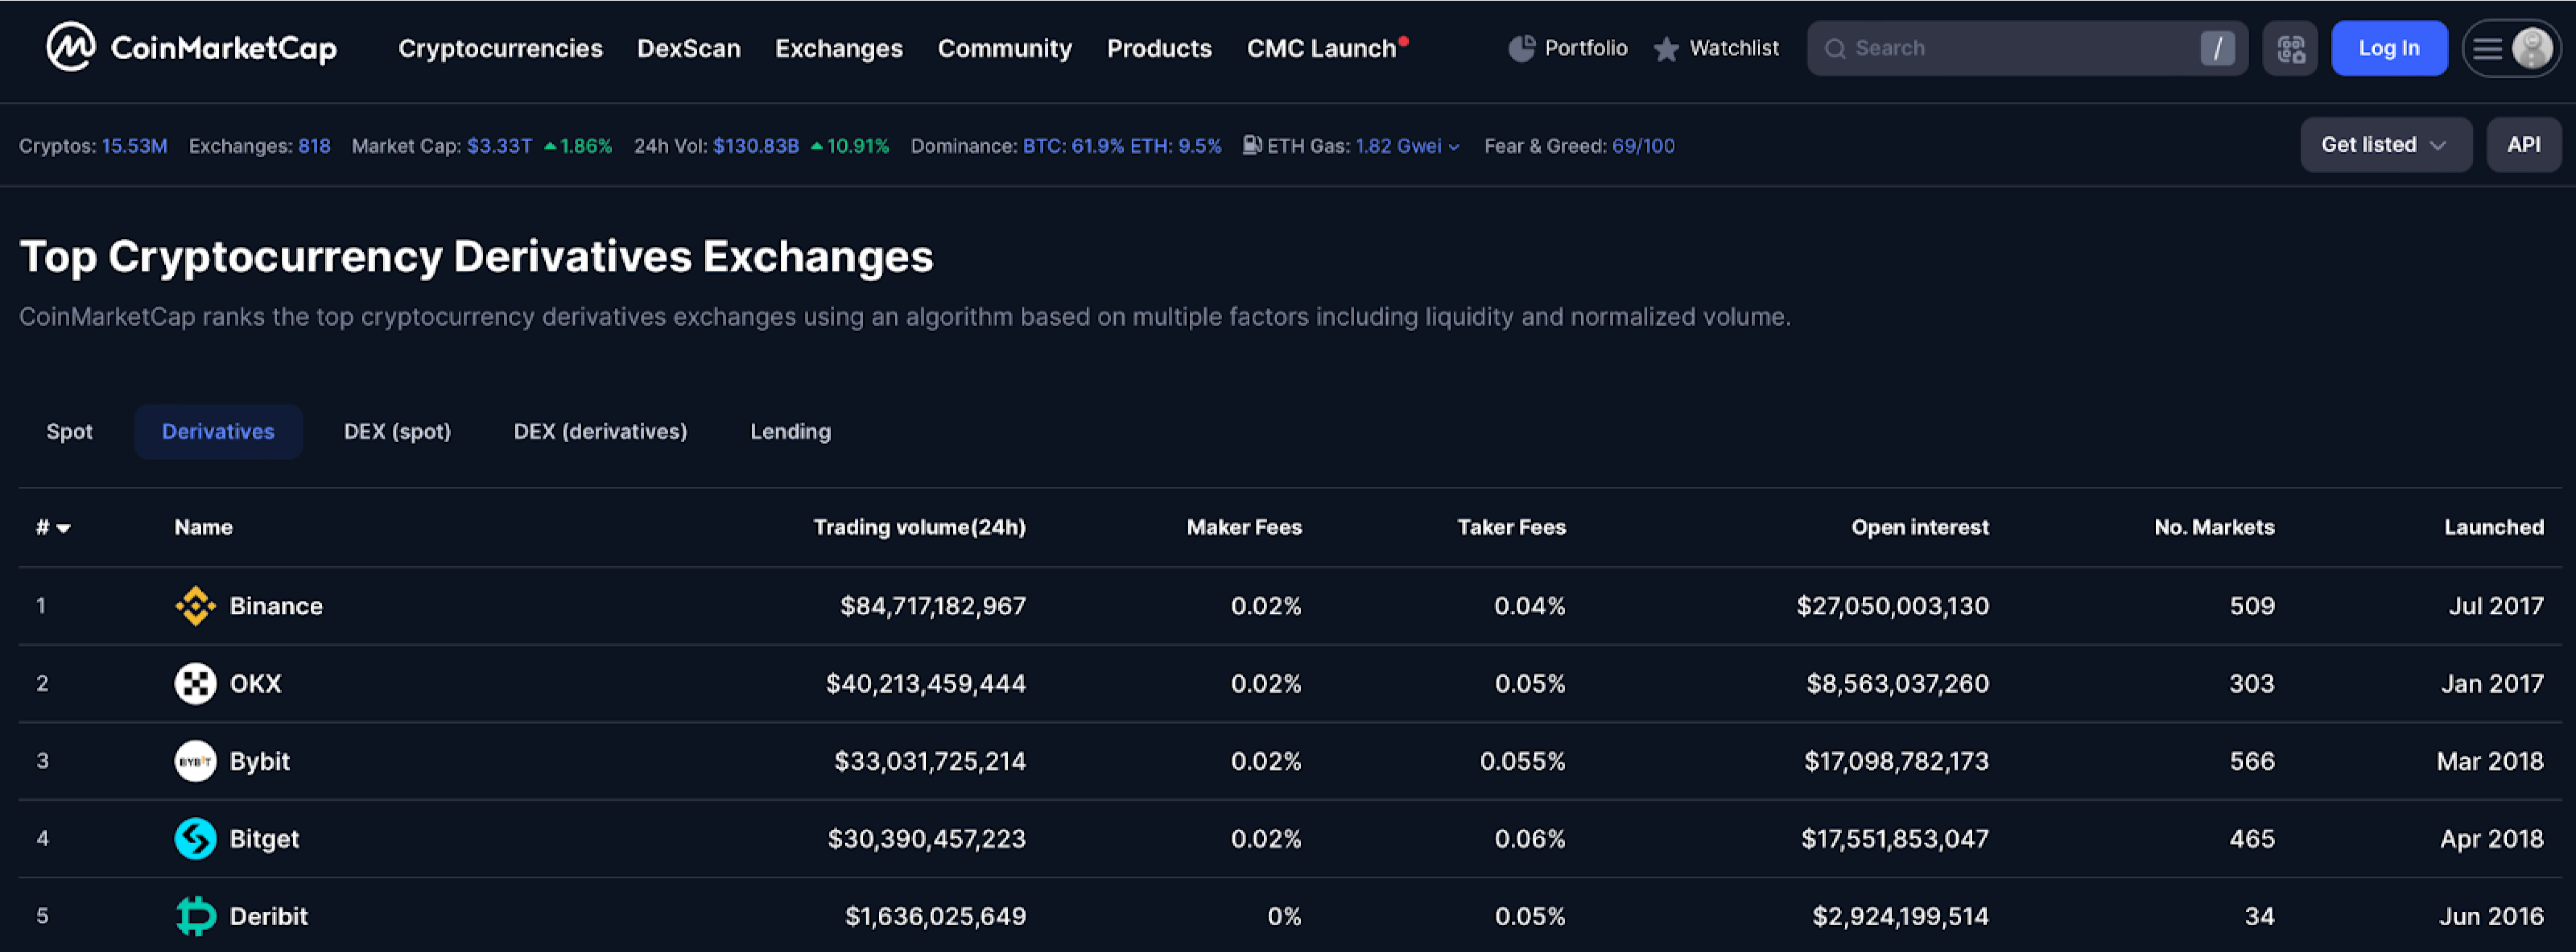The image size is (2576, 952).
Task: Click the Bitget logo icon
Action: pos(195,839)
